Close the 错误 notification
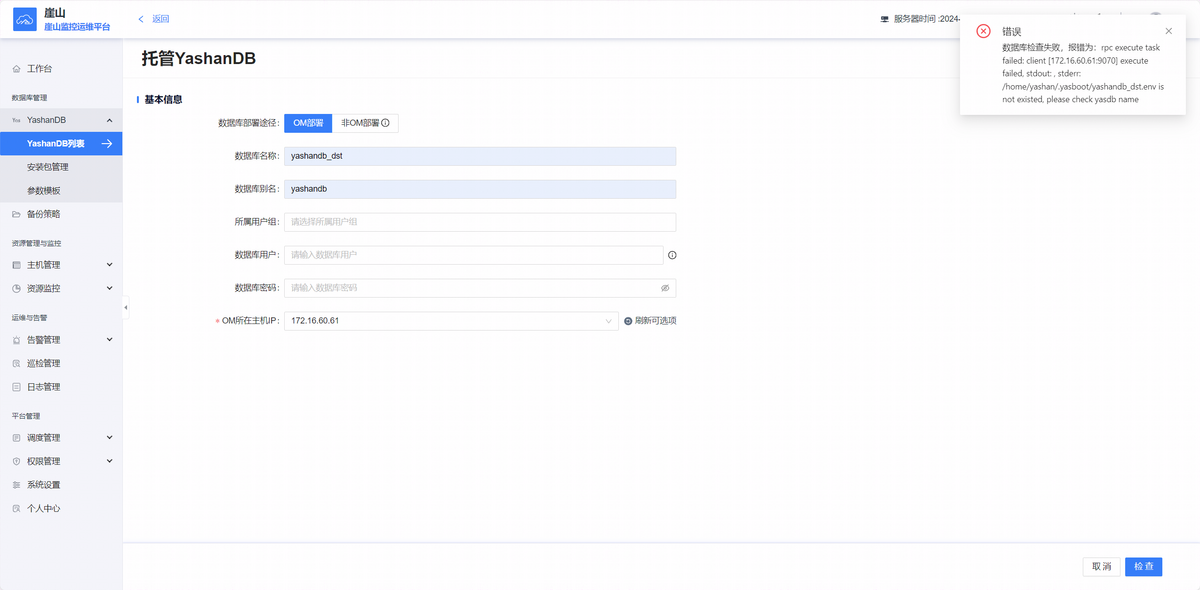The height and width of the screenshot is (590, 1200). 1169,31
